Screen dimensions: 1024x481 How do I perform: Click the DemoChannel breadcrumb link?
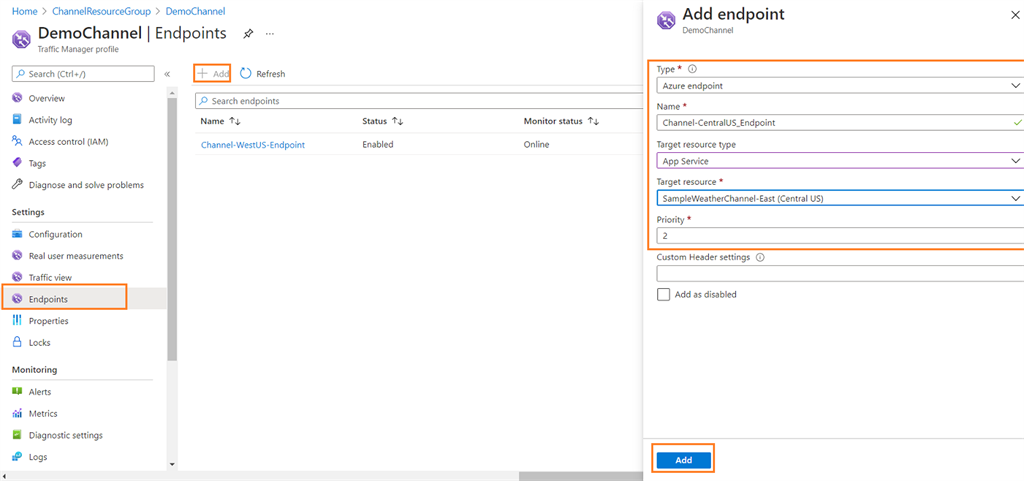[x=196, y=11]
